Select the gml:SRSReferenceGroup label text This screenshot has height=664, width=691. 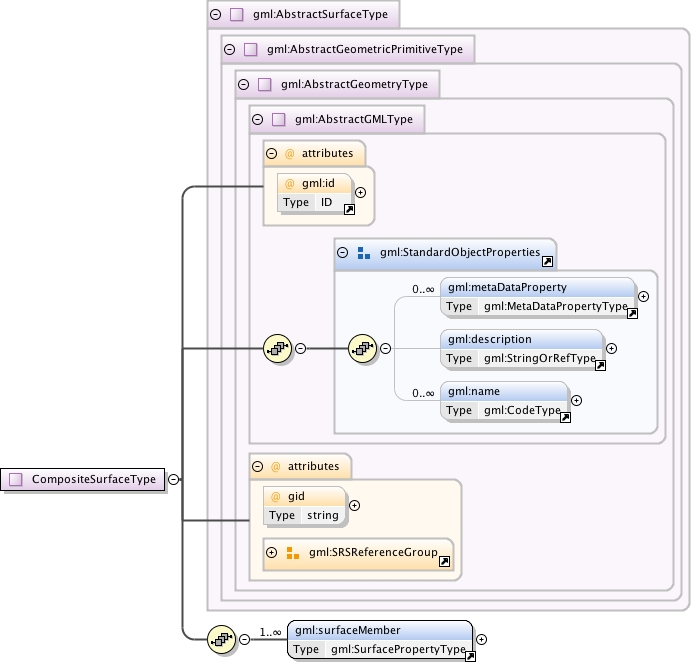pos(373,553)
